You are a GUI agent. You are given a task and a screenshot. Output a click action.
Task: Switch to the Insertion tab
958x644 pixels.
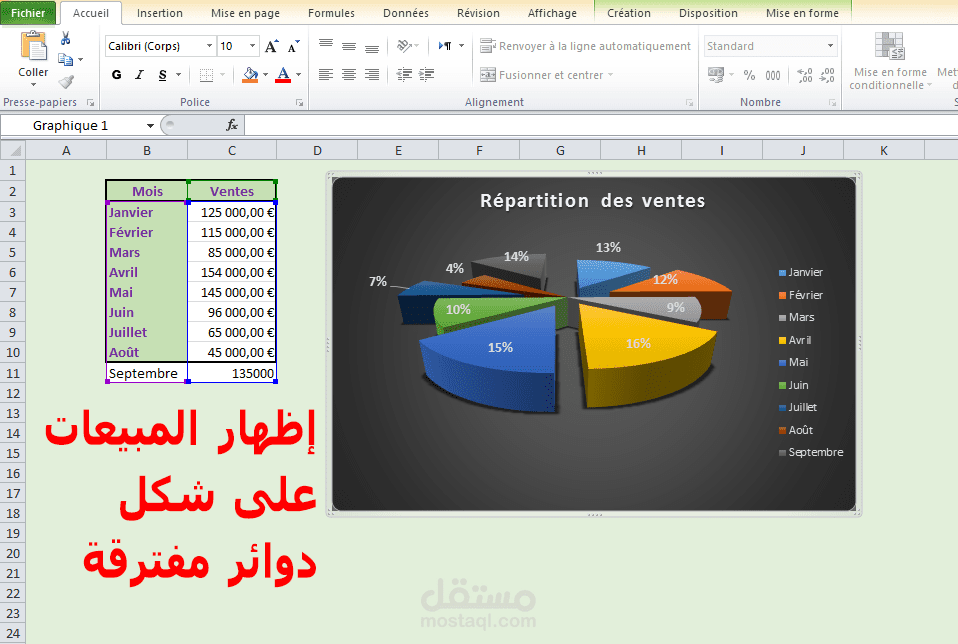pyautogui.click(x=159, y=13)
